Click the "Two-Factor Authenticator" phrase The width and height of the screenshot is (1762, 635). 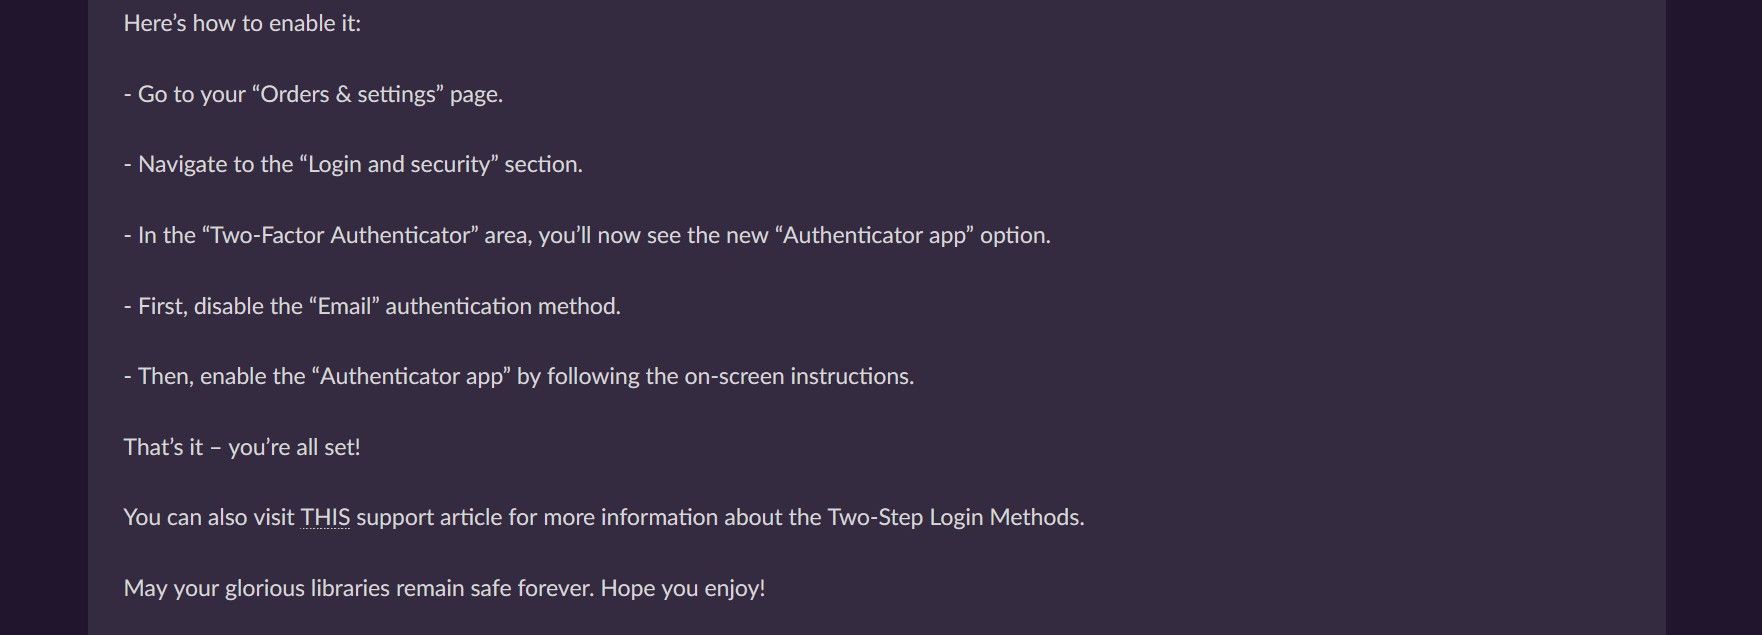340,235
